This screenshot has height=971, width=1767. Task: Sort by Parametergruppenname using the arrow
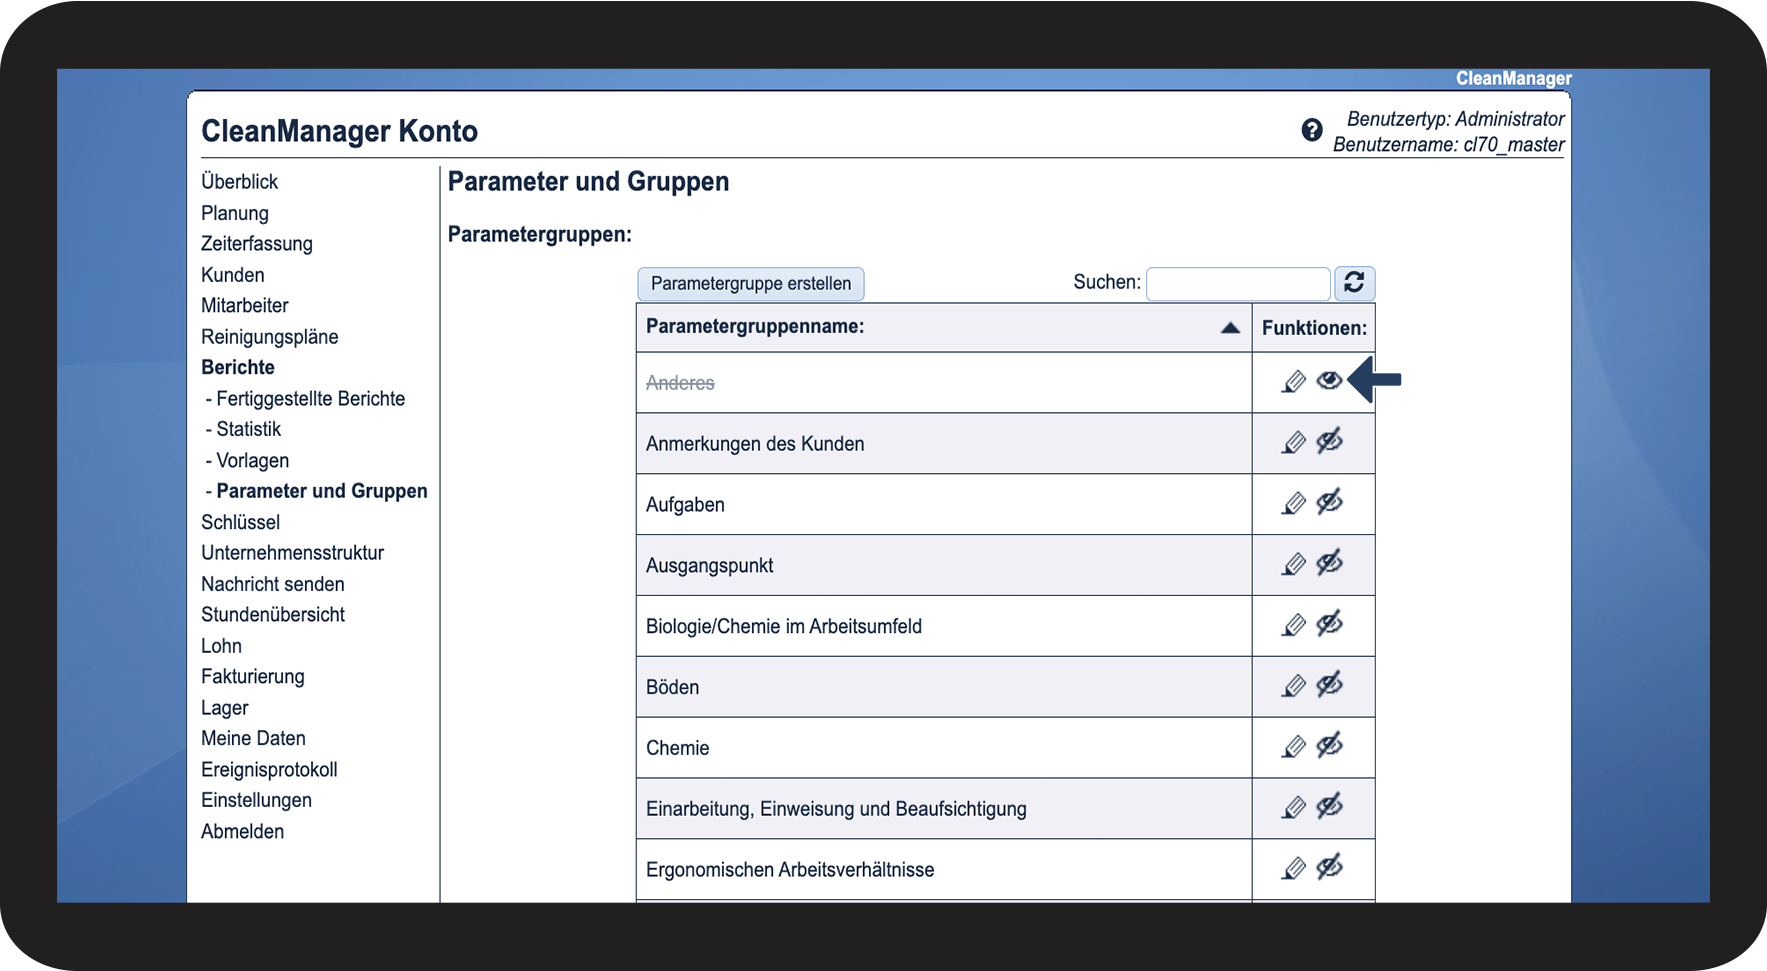click(1230, 328)
